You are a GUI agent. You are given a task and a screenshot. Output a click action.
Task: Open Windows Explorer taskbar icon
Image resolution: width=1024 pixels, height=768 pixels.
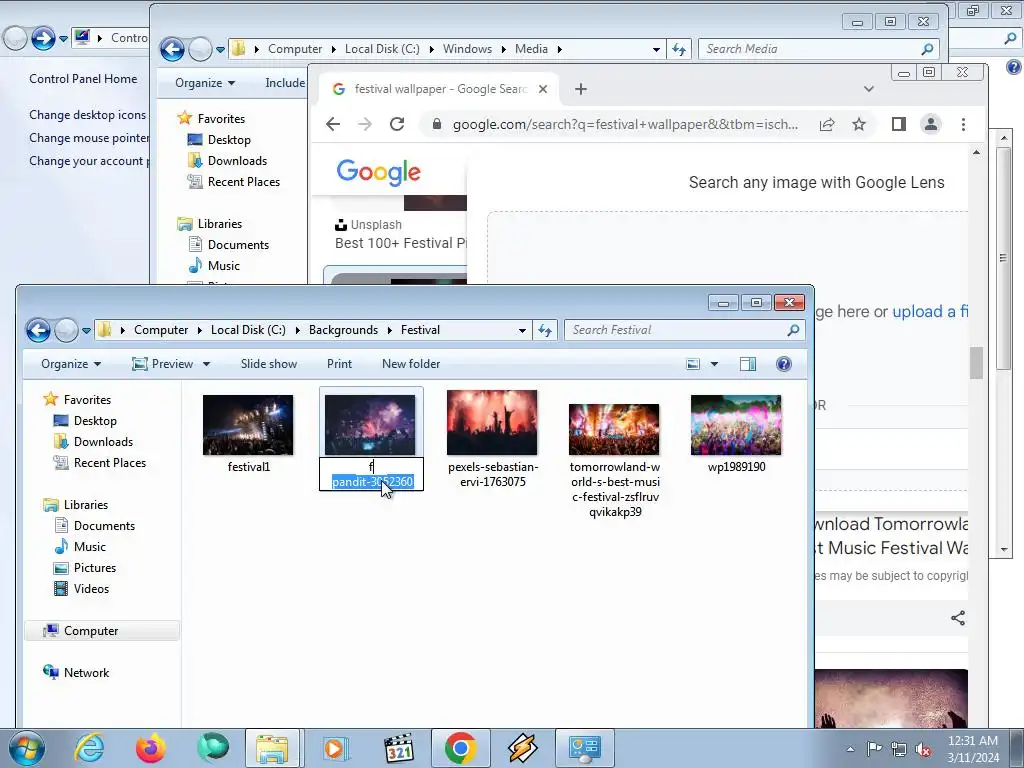[272, 748]
